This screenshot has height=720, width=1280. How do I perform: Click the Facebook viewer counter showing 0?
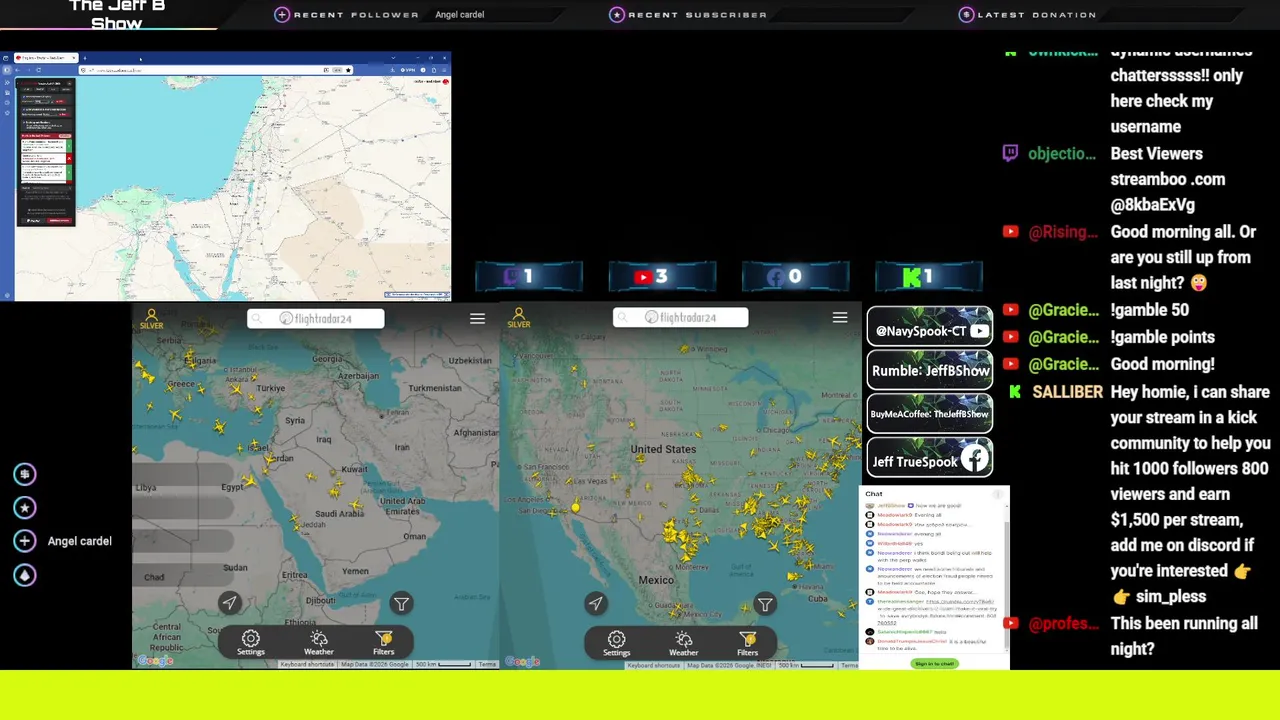(x=795, y=276)
